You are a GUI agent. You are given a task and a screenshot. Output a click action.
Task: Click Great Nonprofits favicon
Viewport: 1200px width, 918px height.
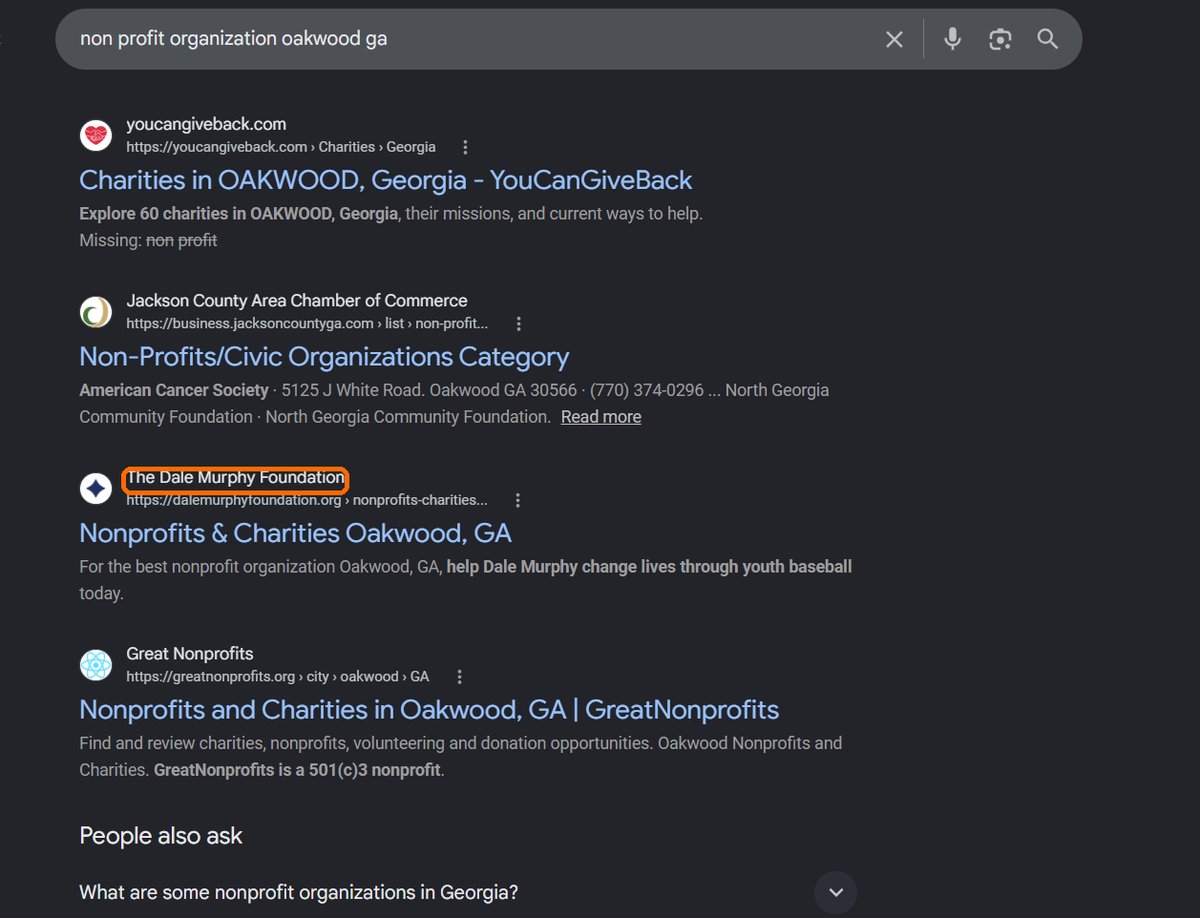(96, 665)
